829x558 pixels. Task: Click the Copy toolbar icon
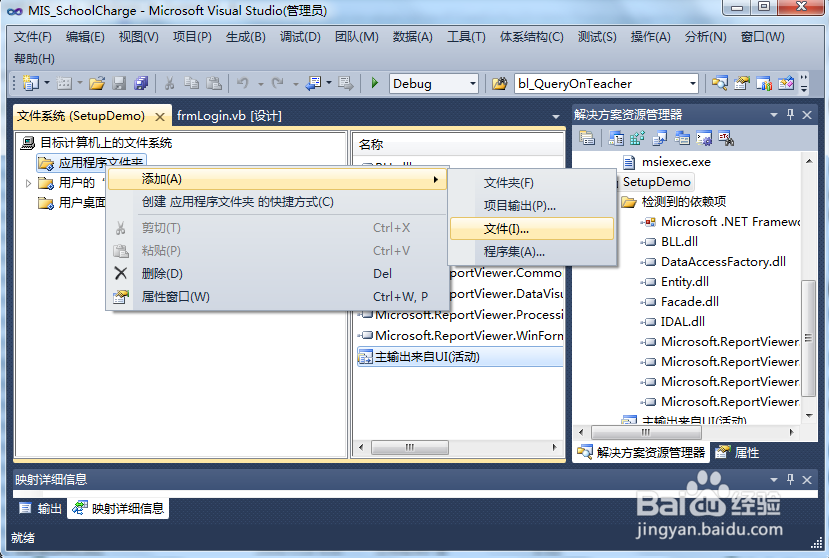point(191,83)
